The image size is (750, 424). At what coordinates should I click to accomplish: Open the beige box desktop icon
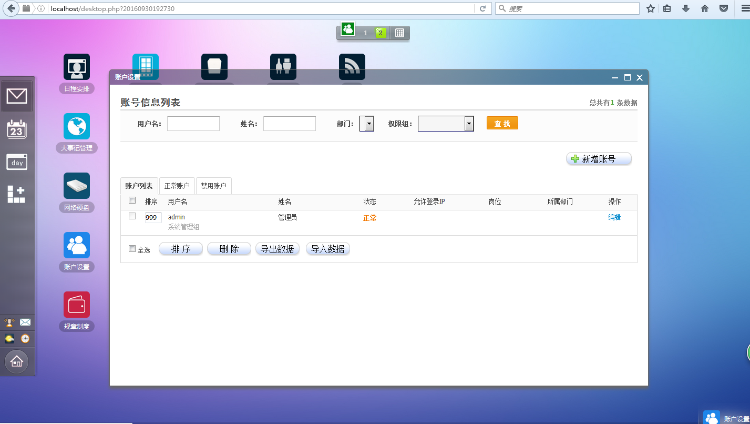214,67
